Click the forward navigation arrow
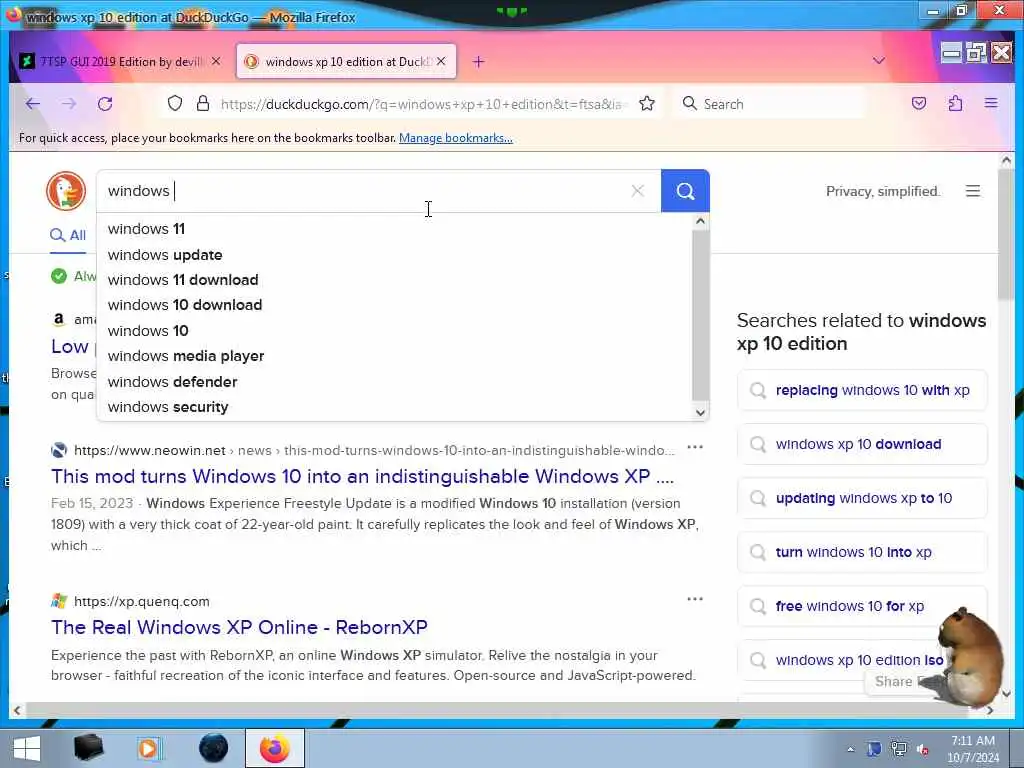Image resolution: width=1024 pixels, height=768 pixels. pyautogui.click(x=69, y=104)
